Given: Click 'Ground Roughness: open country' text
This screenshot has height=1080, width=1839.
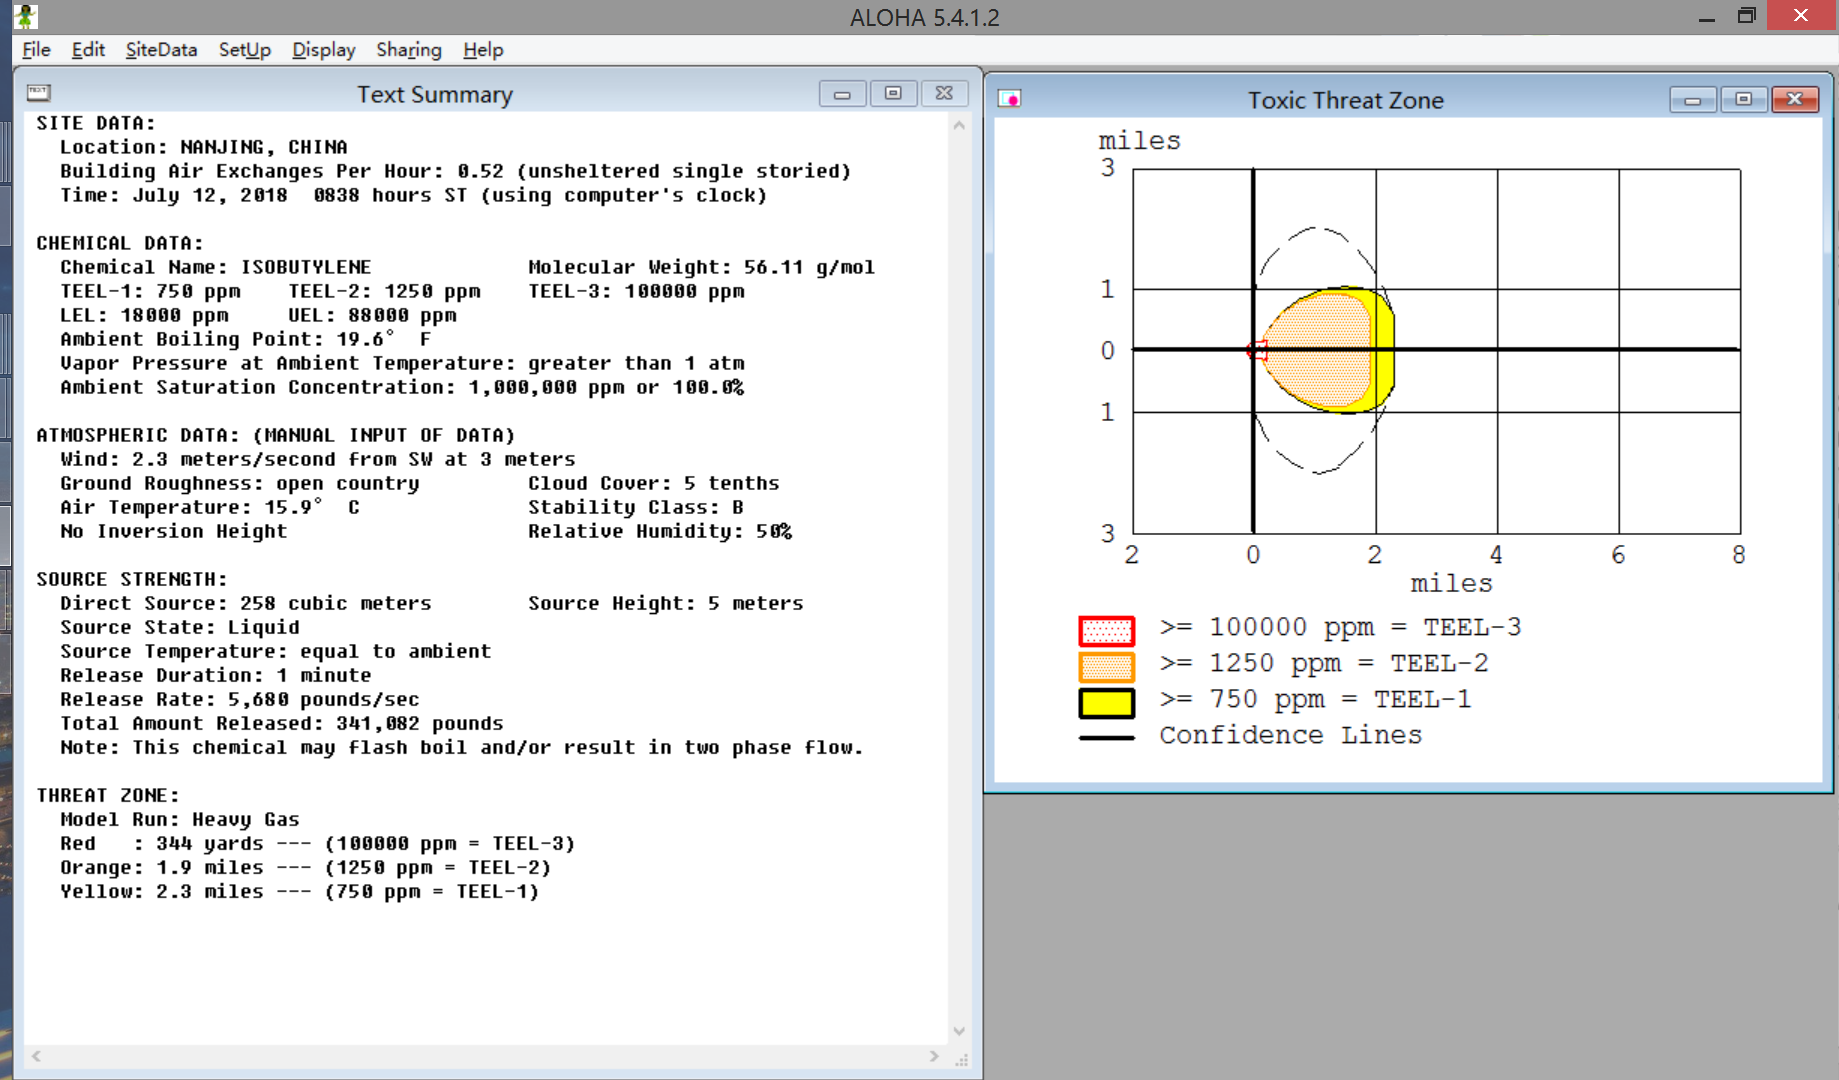Looking at the screenshot, I should 240,483.
